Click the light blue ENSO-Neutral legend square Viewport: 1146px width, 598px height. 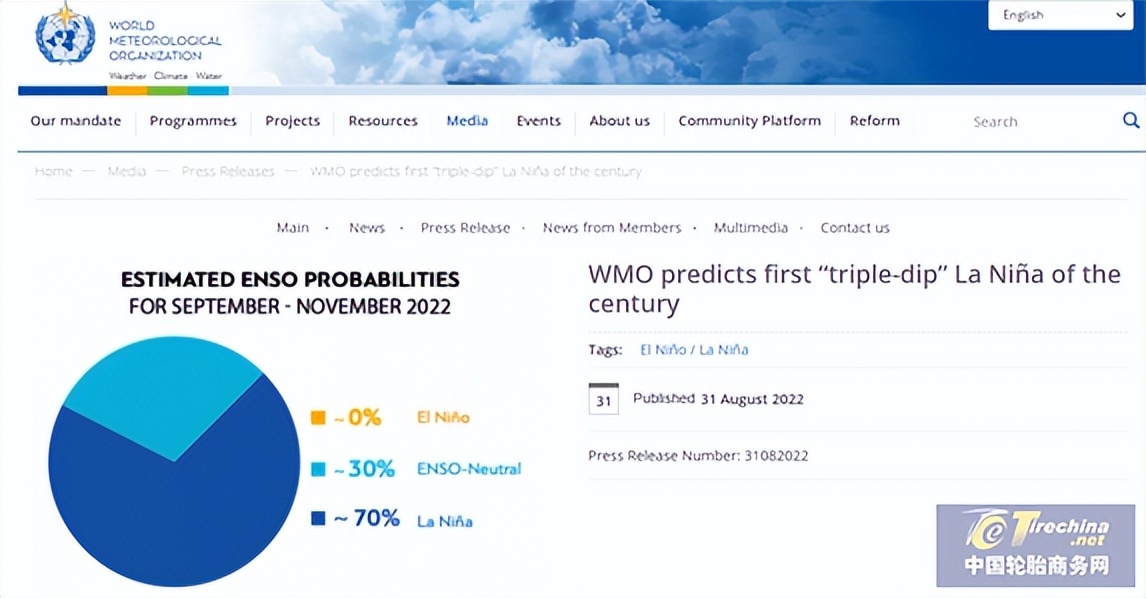click(x=318, y=469)
